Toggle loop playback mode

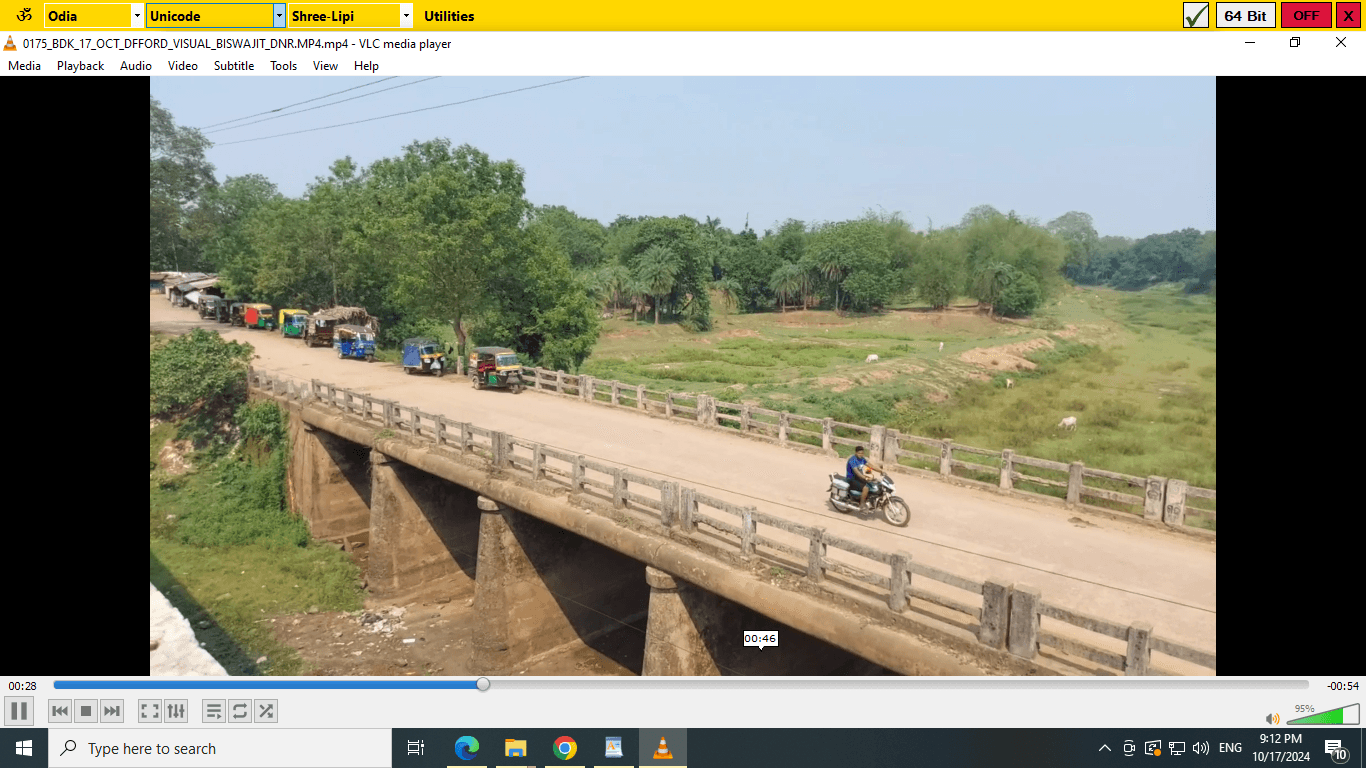coord(240,711)
